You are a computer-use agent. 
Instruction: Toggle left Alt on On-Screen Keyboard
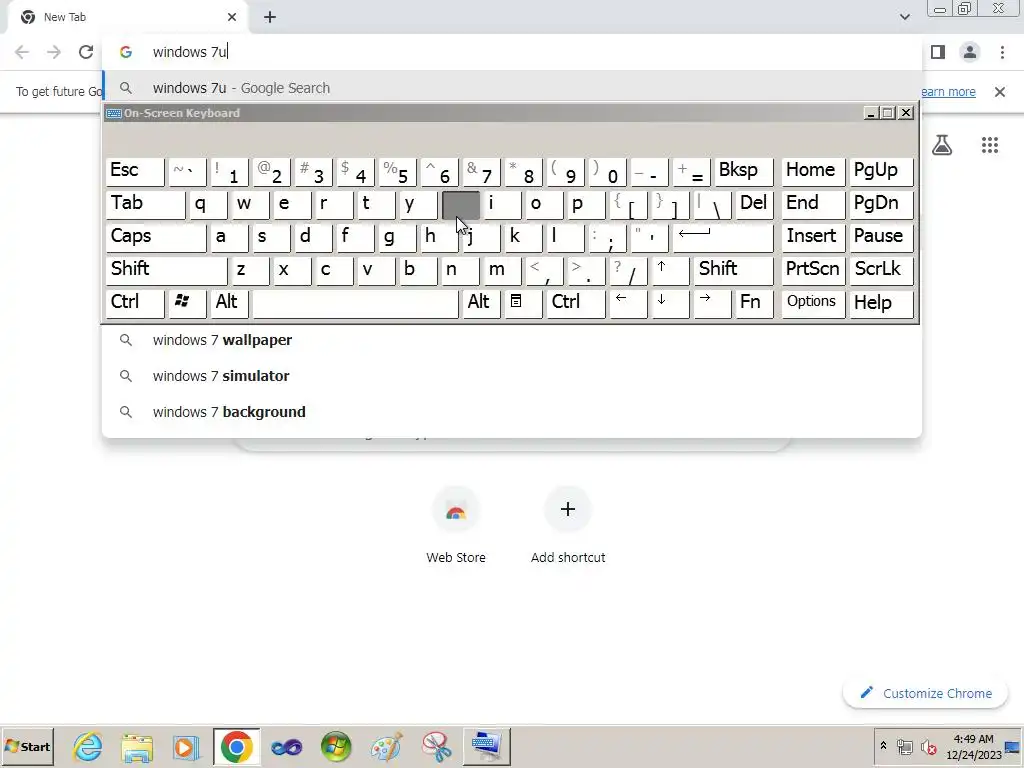tap(229, 304)
